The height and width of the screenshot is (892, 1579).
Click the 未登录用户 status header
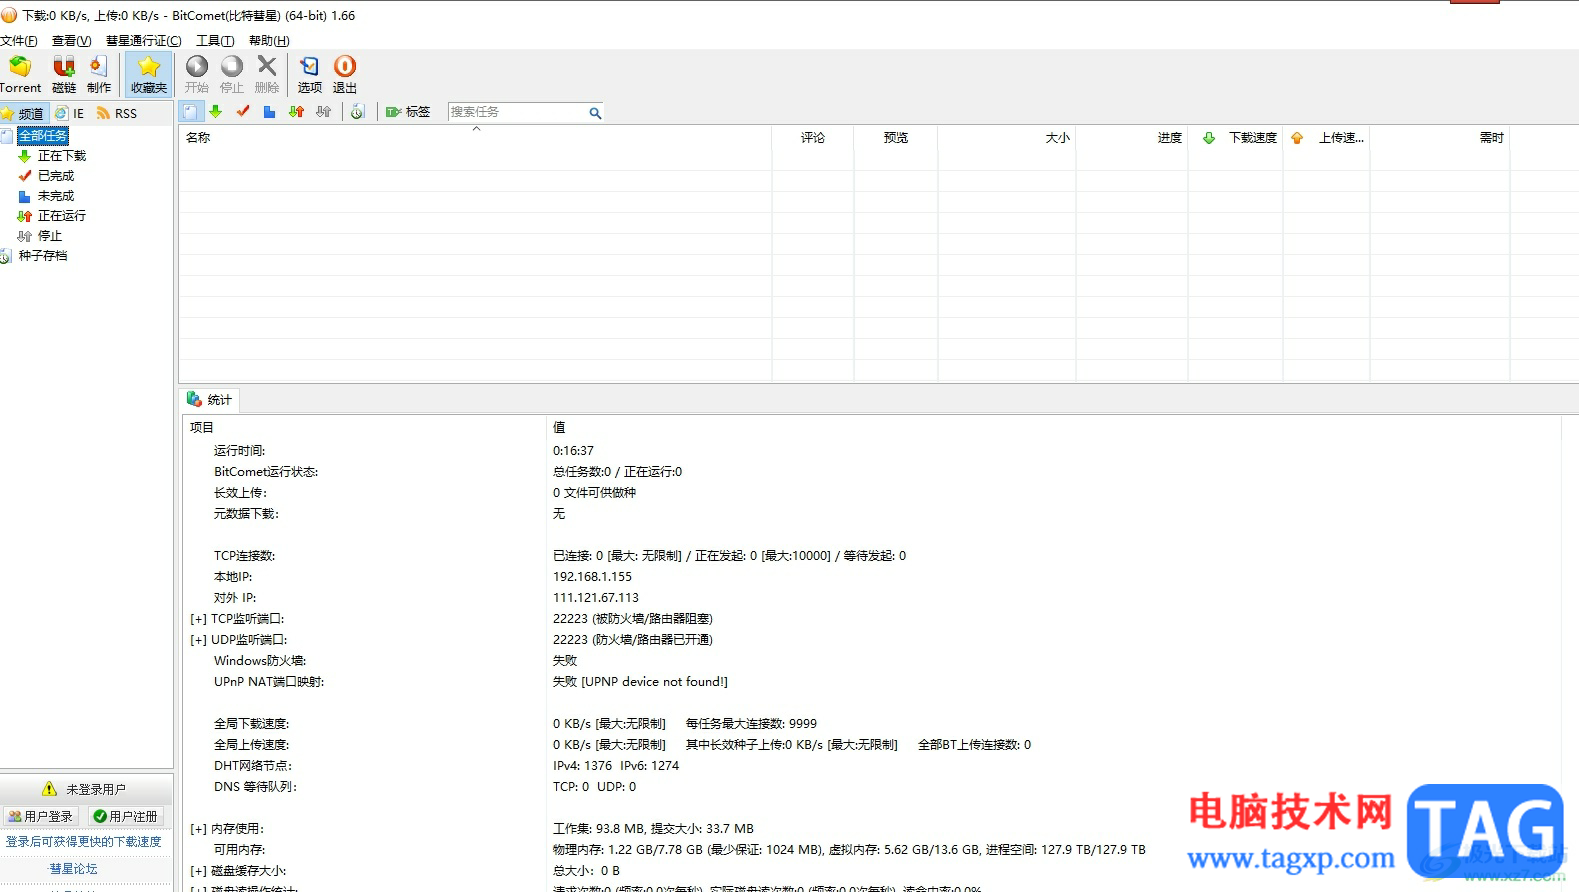84,789
